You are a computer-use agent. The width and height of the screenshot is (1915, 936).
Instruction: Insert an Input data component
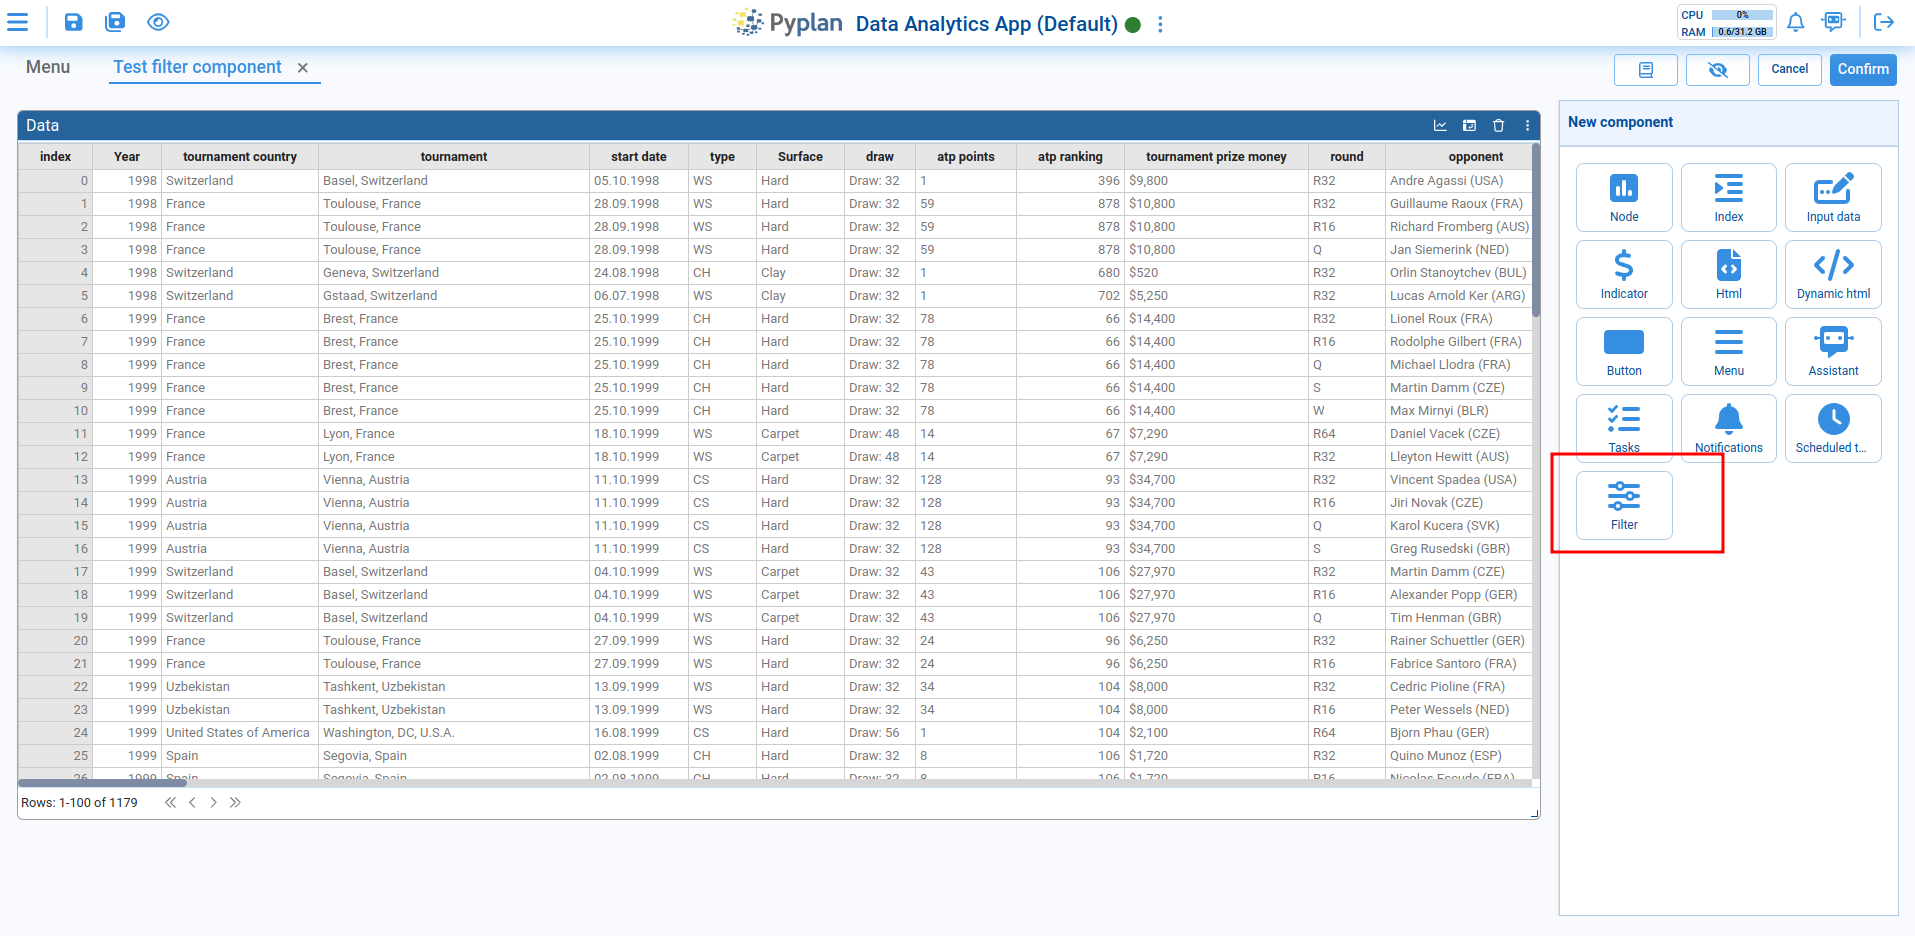click(x=1832, y=197)
